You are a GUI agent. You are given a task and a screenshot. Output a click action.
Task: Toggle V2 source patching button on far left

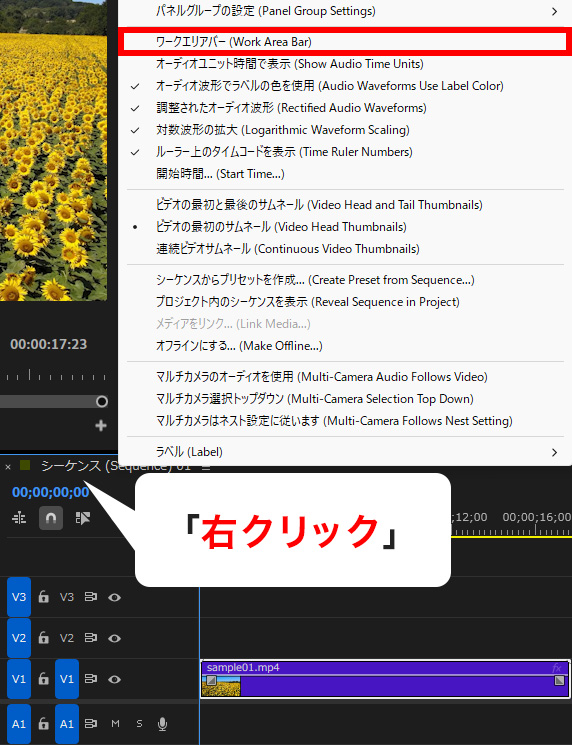(x=19, y=638)
